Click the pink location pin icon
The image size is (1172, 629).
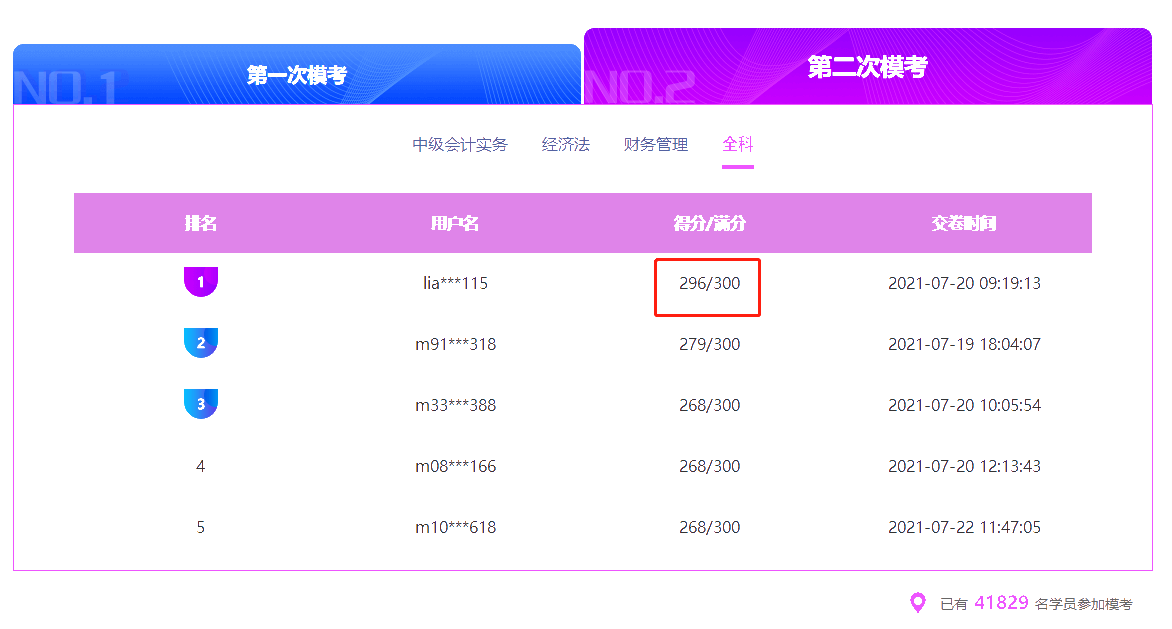point(916,602)
